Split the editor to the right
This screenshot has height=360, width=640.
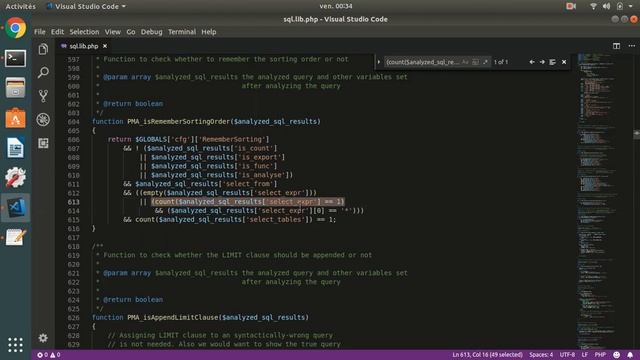pyautogui.click(x=616, y=46)
